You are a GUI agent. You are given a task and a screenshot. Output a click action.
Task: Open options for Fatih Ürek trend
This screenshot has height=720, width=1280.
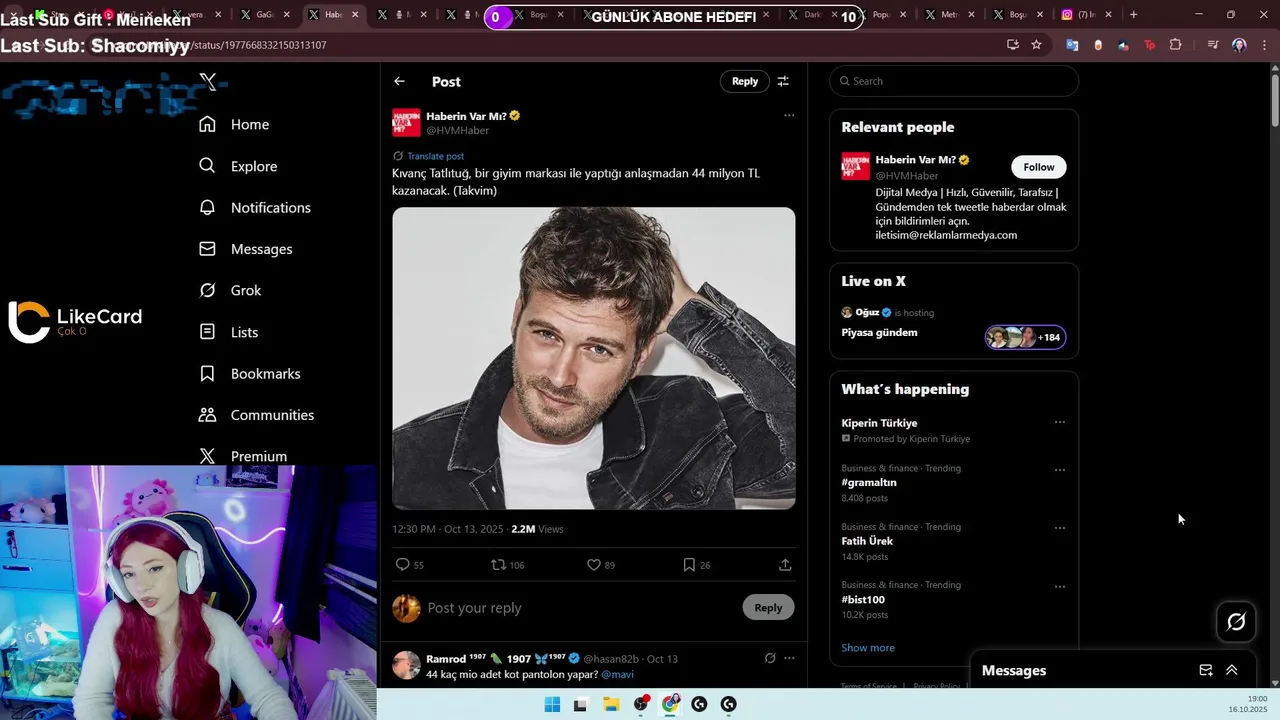pyautogui.click(x=1059, y=528)
